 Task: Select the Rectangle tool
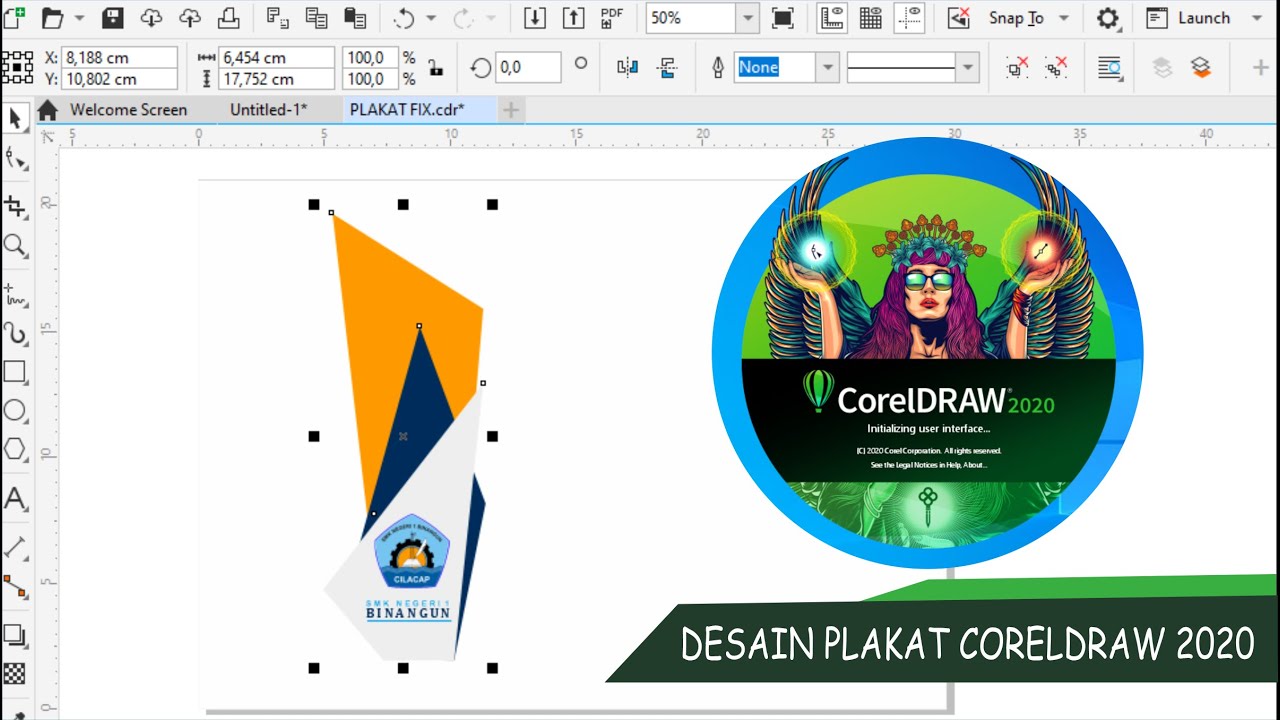pos(15,372)
